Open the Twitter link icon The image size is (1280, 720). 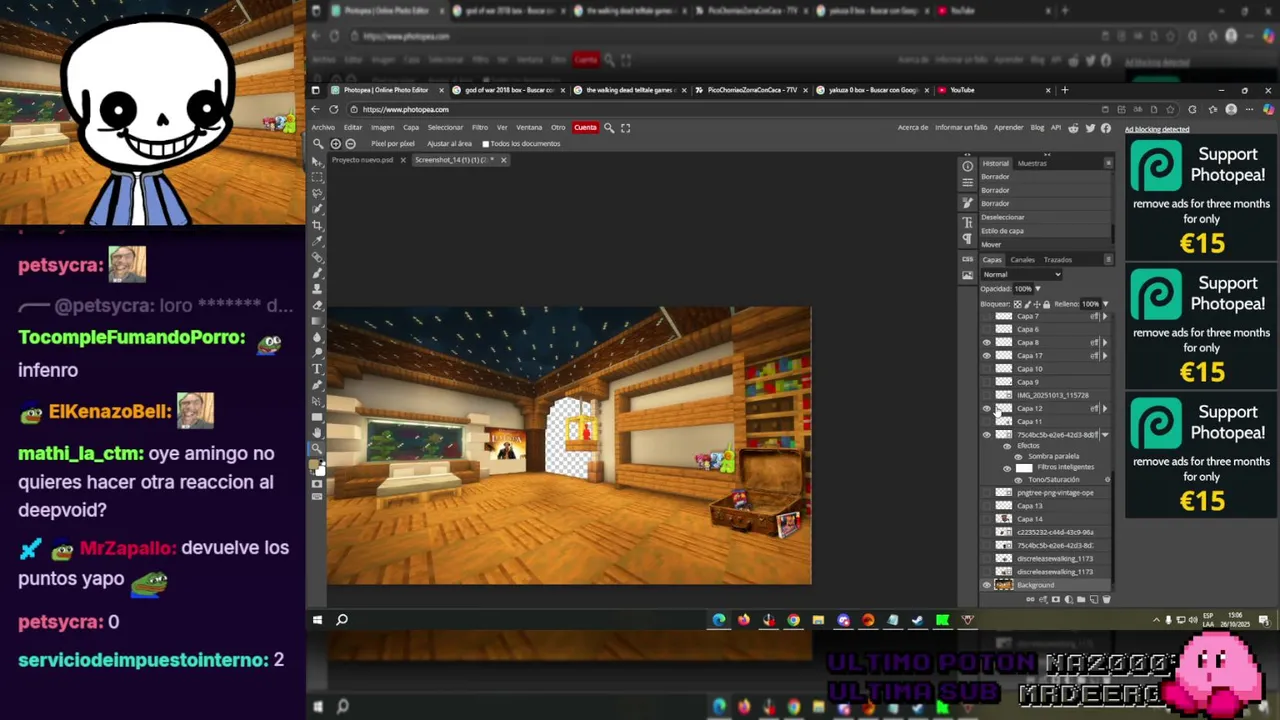1090,128
